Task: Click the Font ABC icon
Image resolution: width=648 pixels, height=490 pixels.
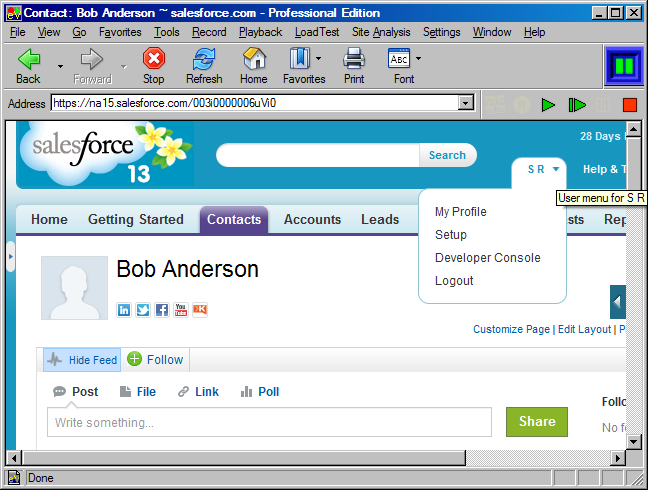Action: click(399, 58)
